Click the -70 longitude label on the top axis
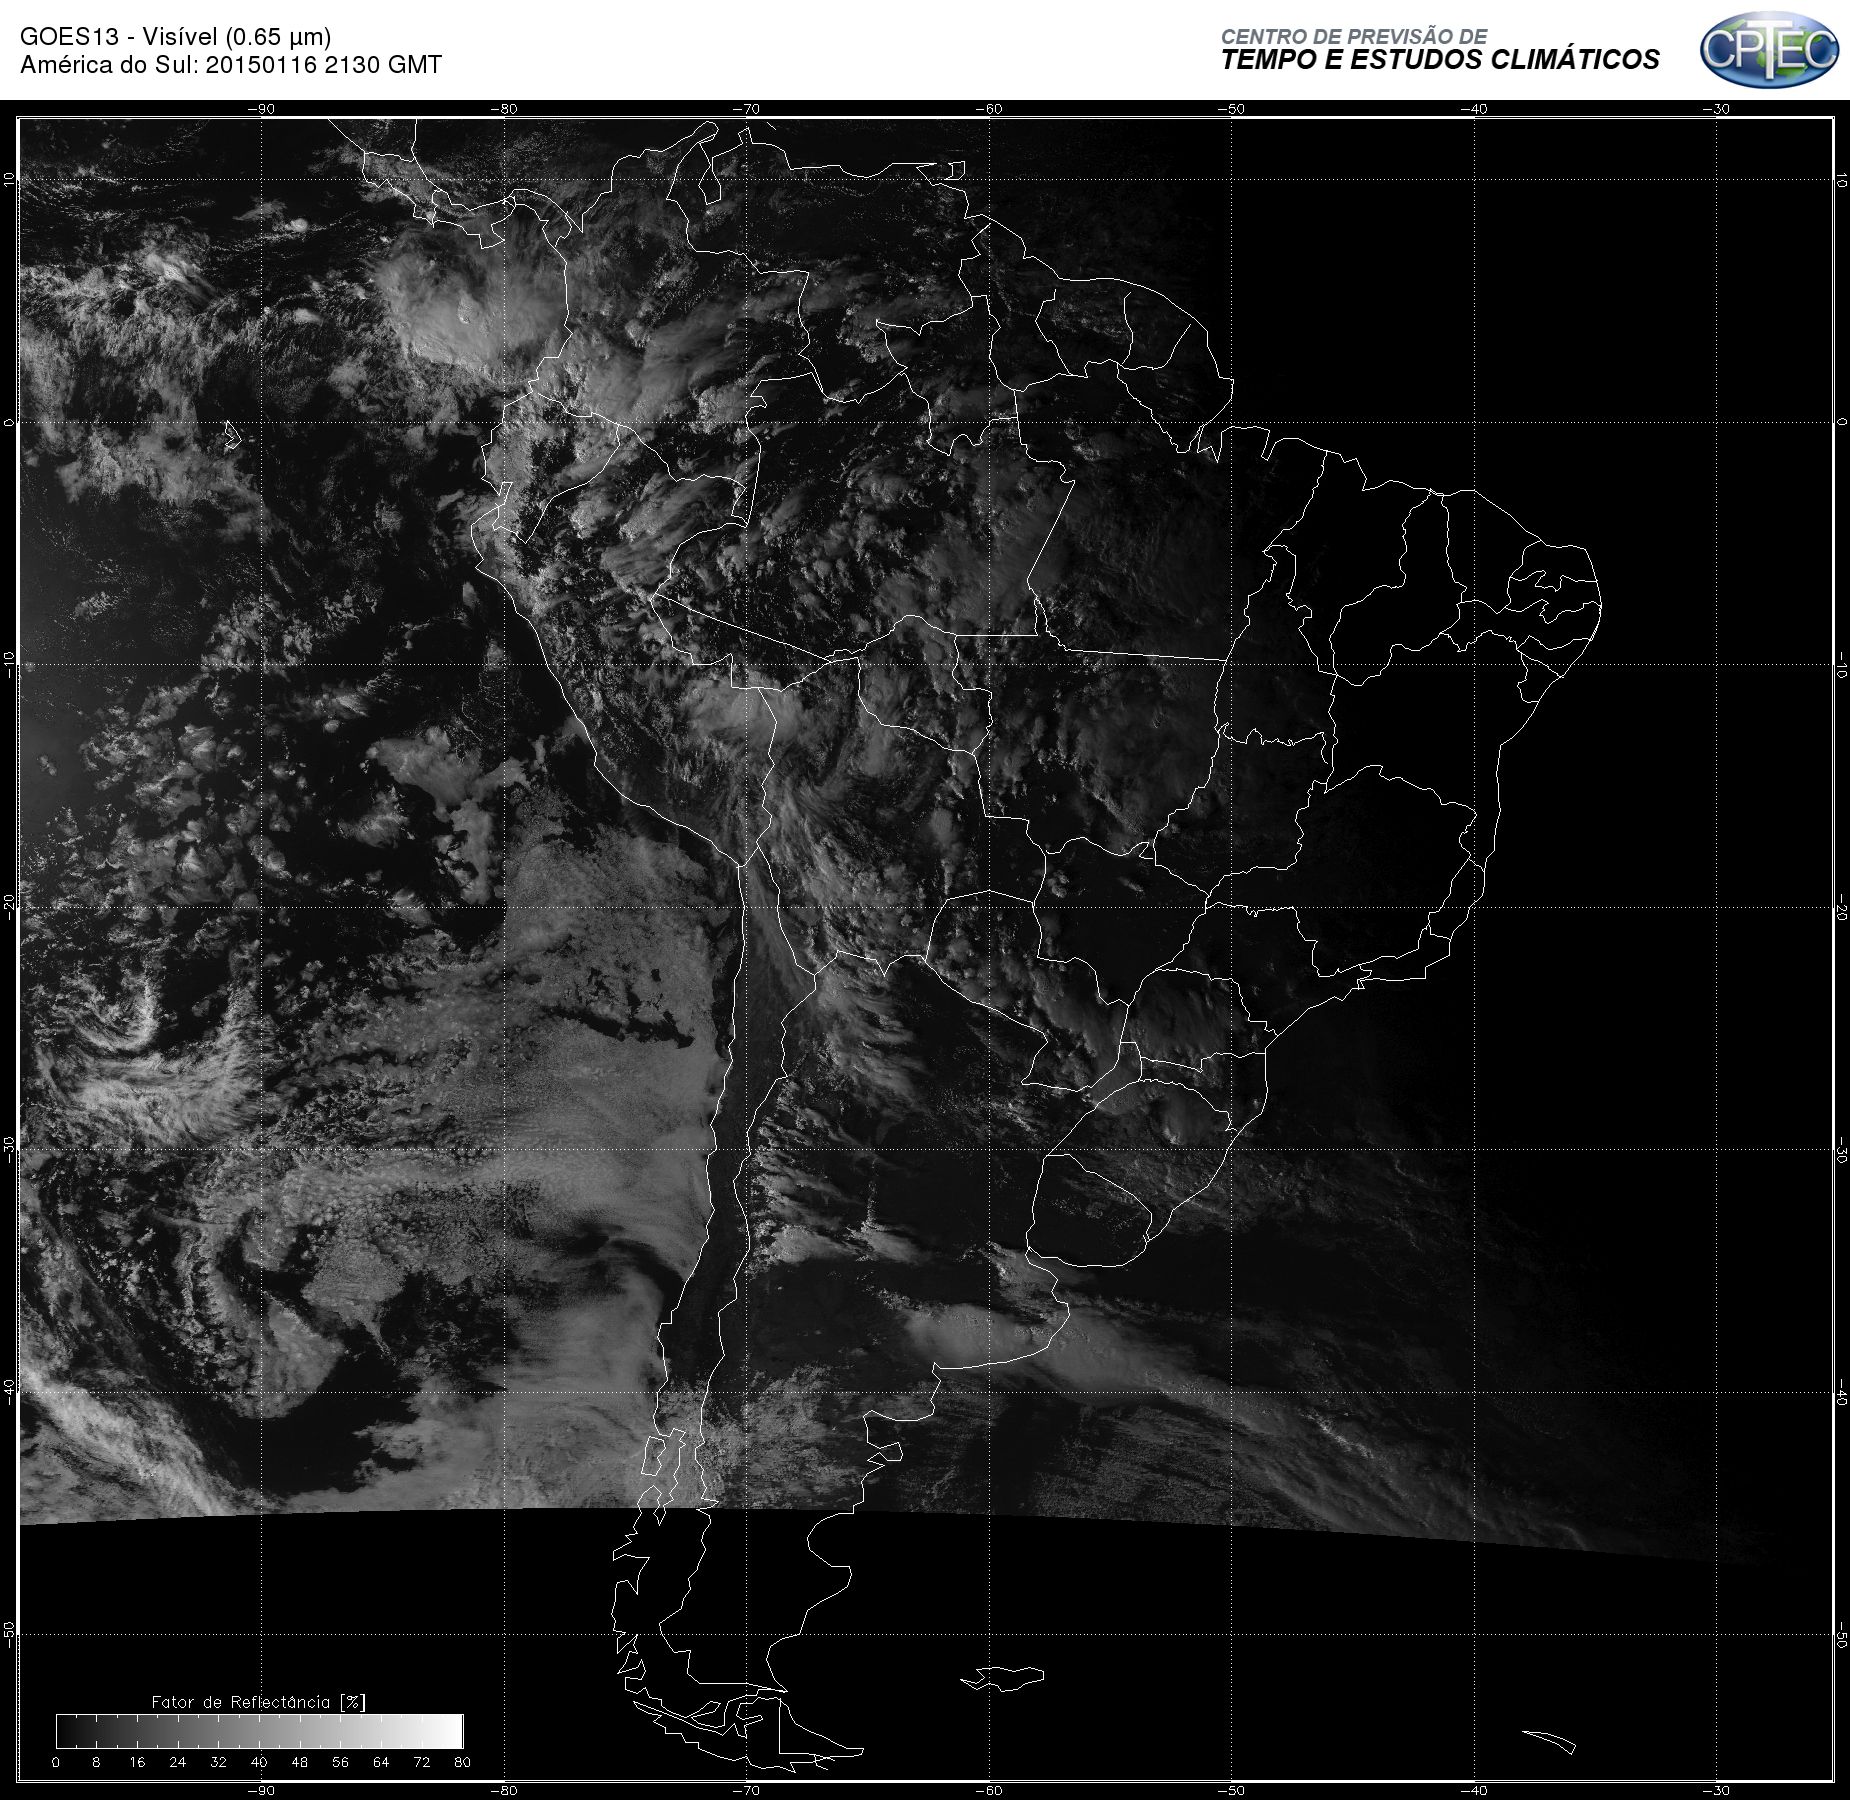 tap(746, 109)
